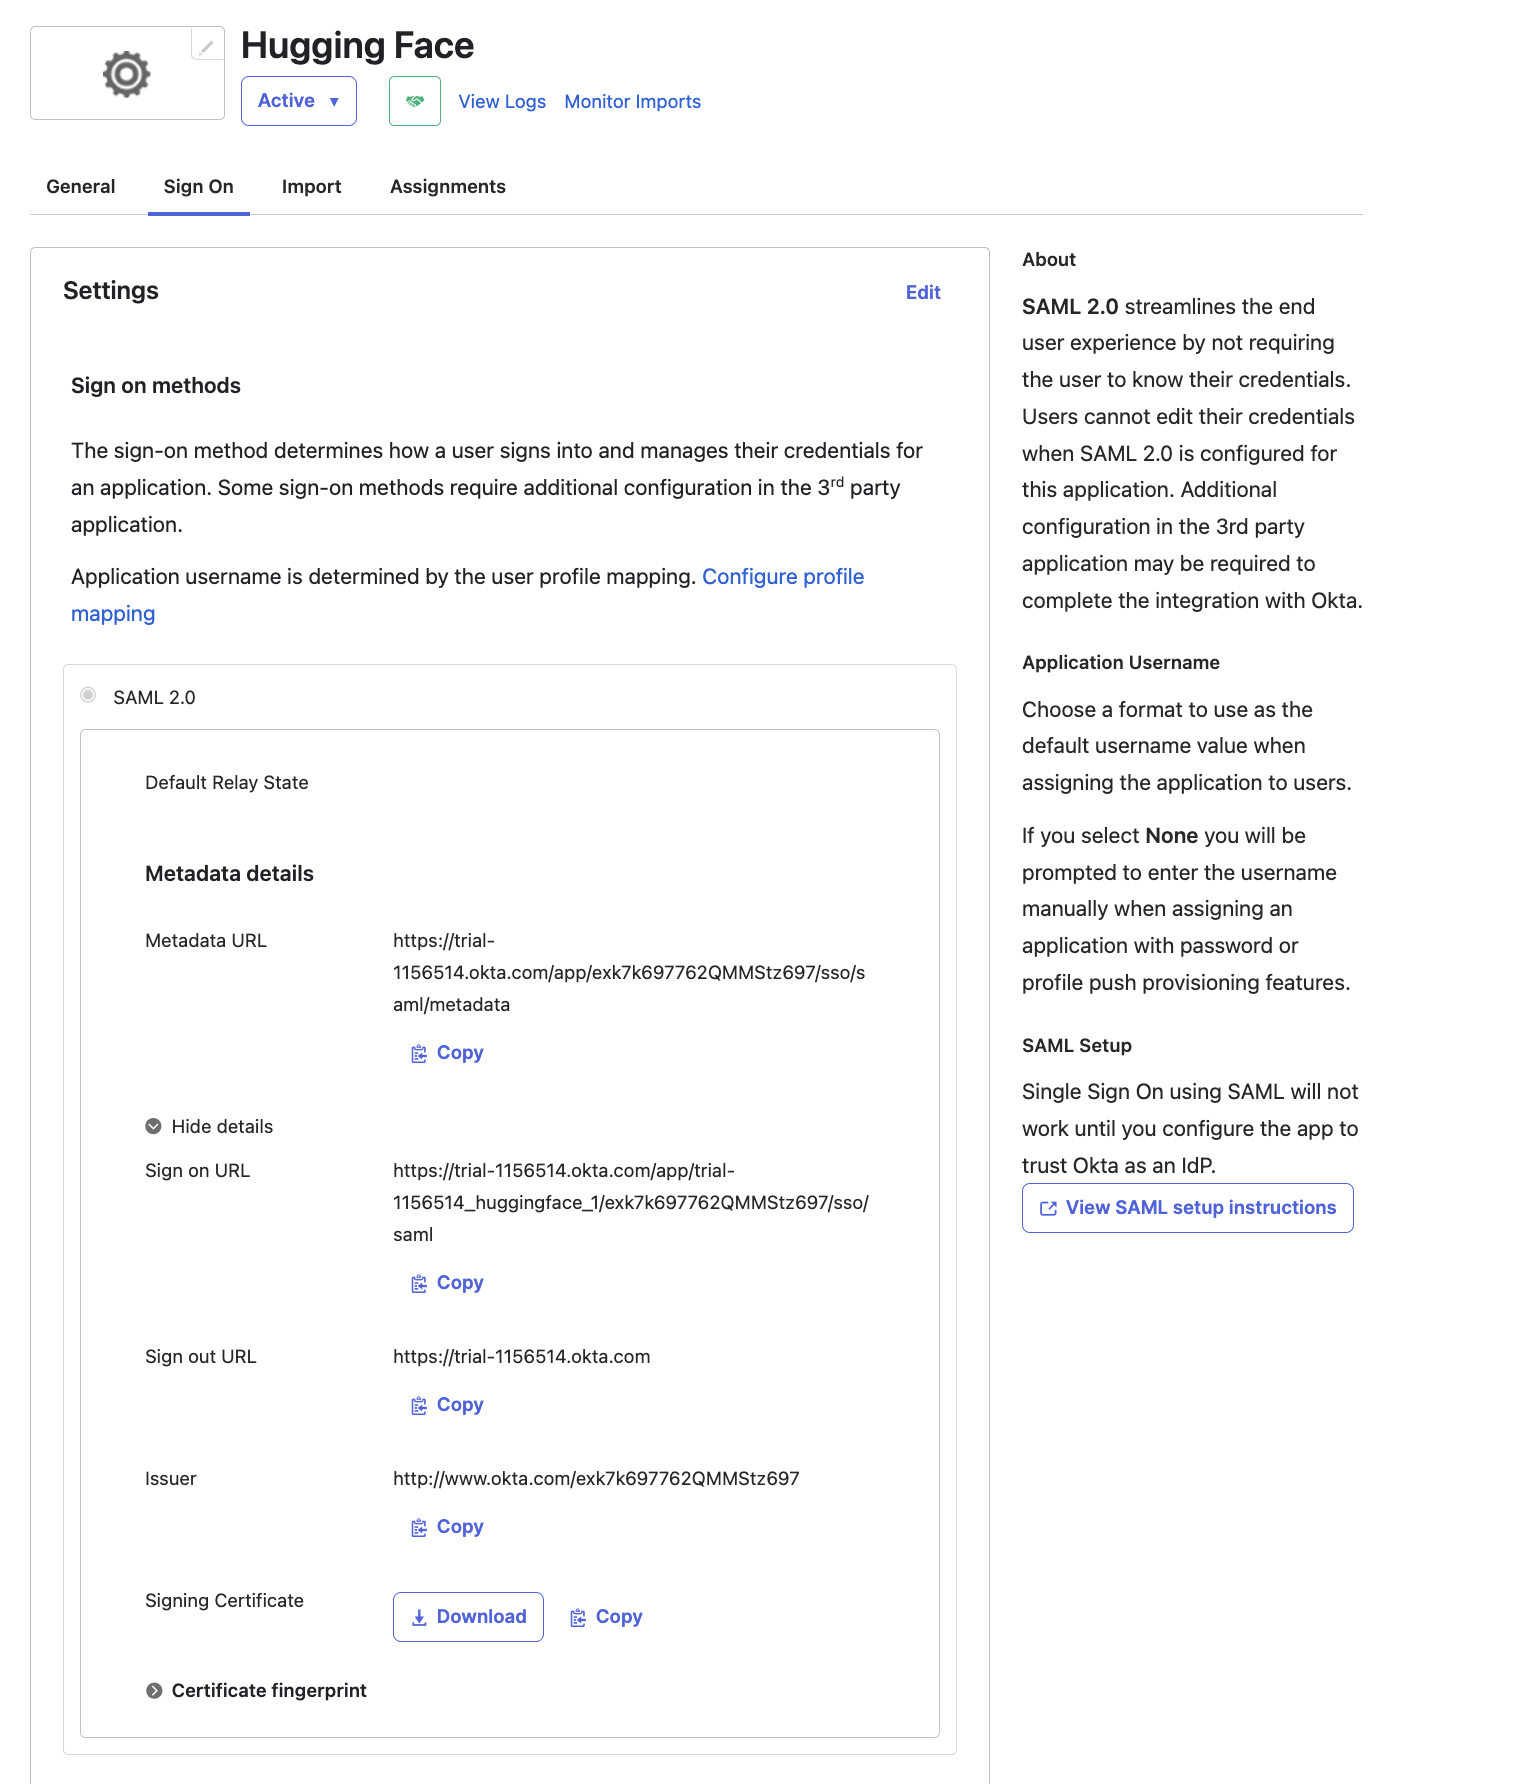
Task: Open the View Logs link
Action: pos(502,102)
